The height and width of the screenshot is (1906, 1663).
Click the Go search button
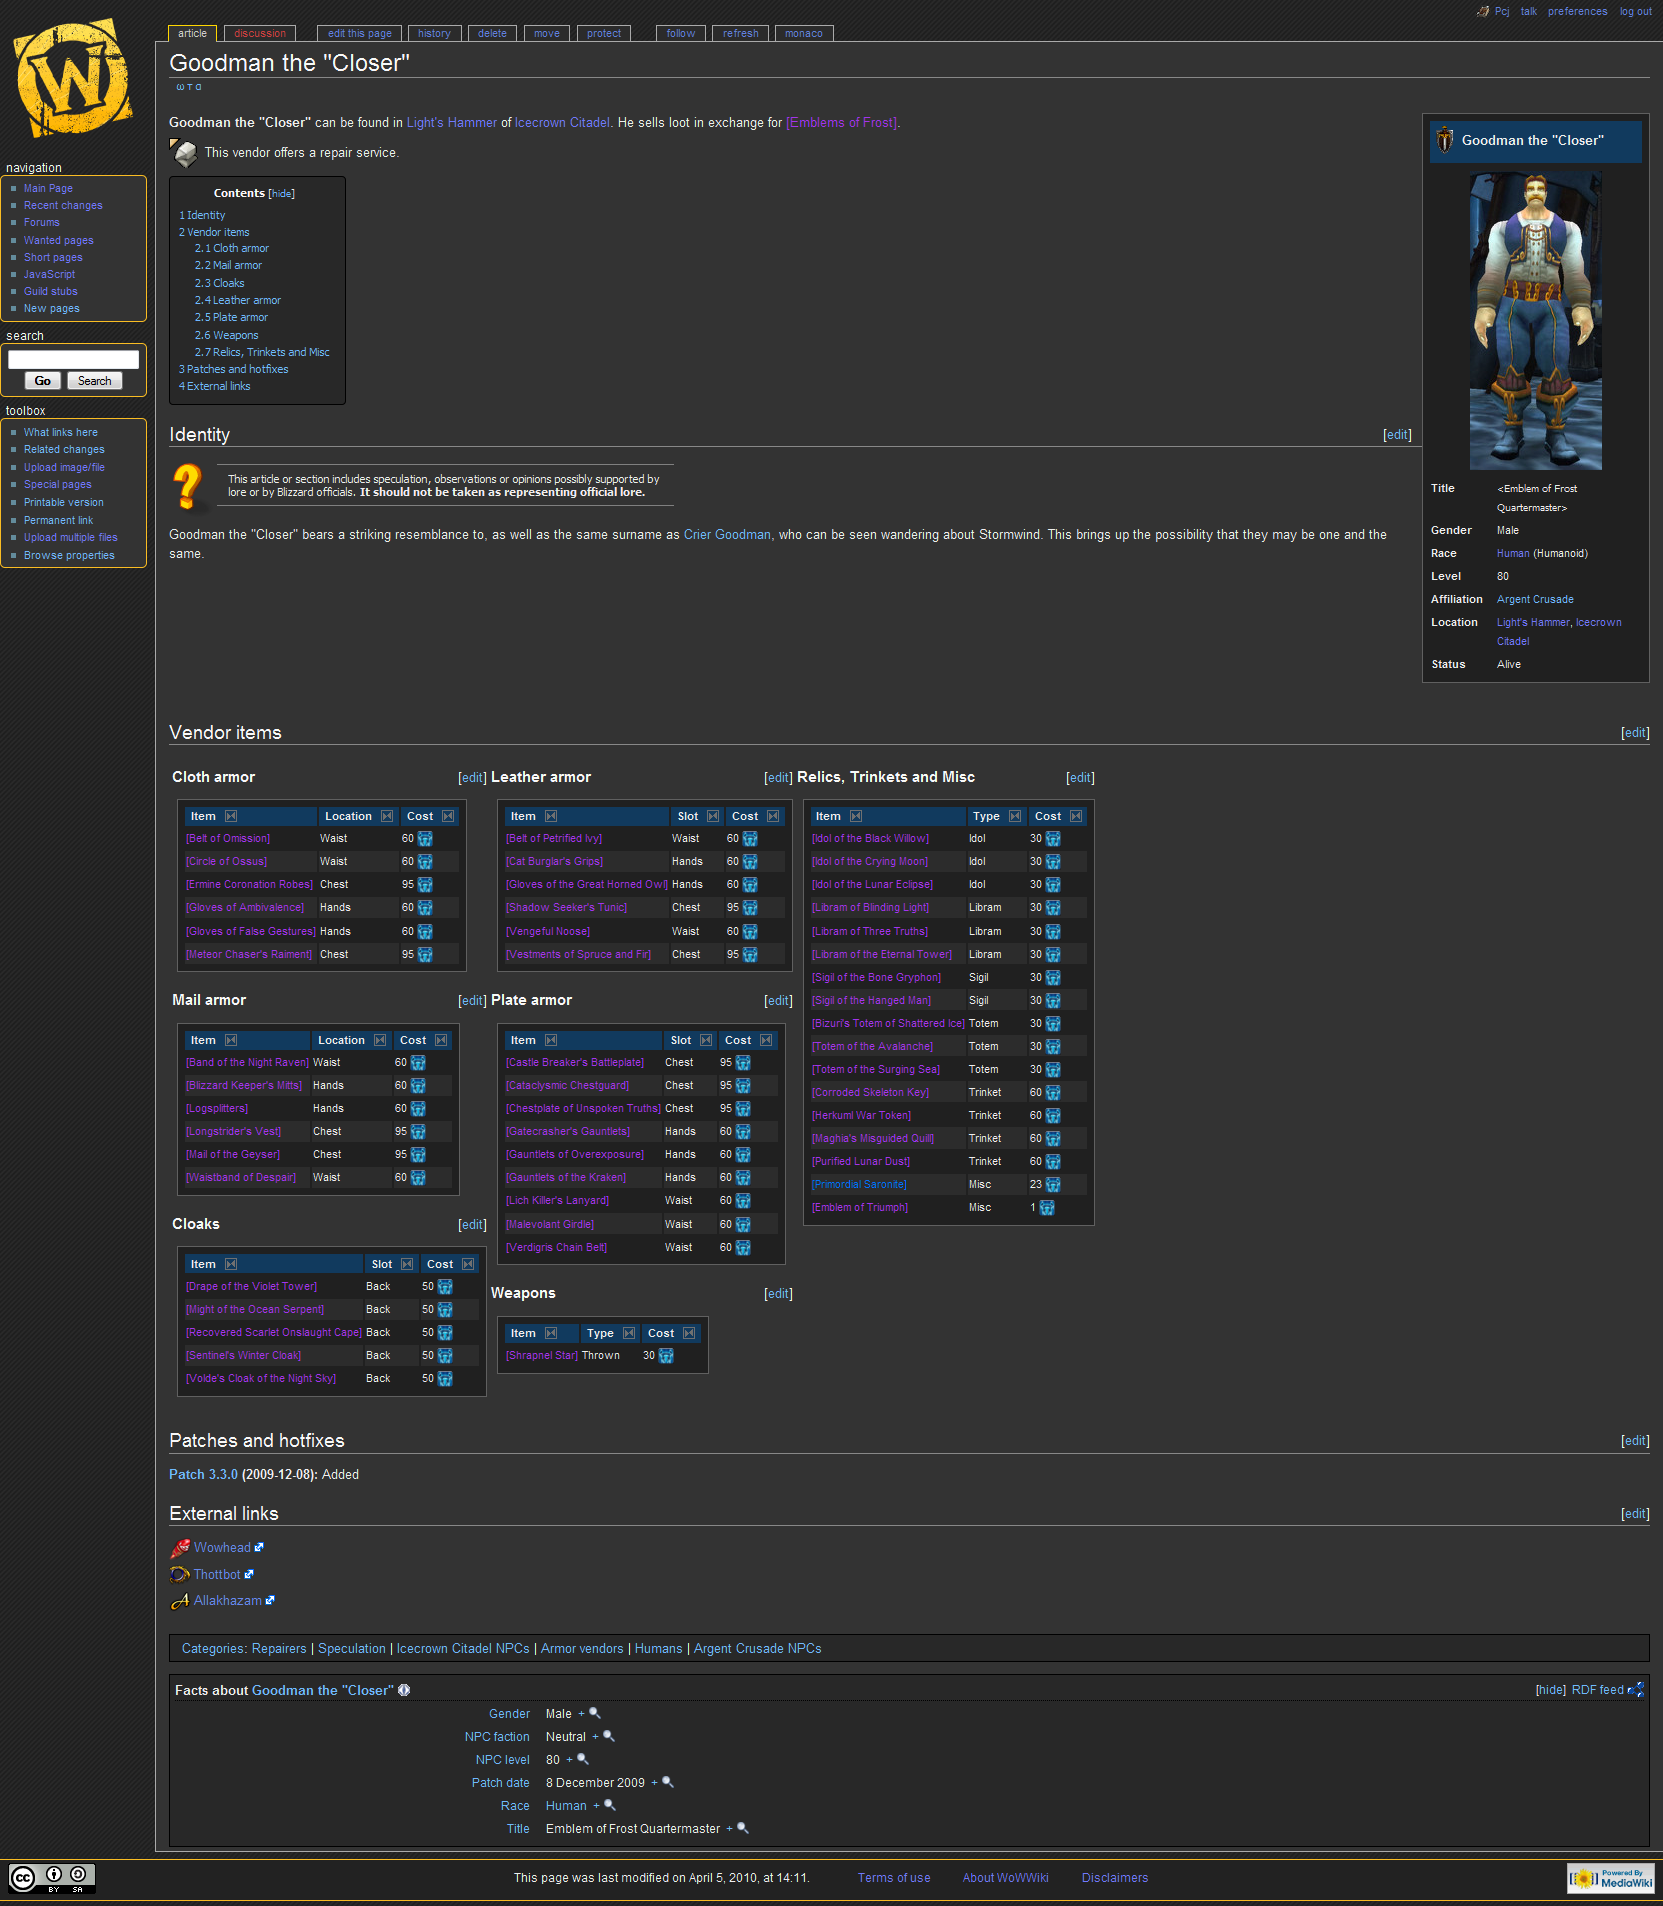point(42,381)
